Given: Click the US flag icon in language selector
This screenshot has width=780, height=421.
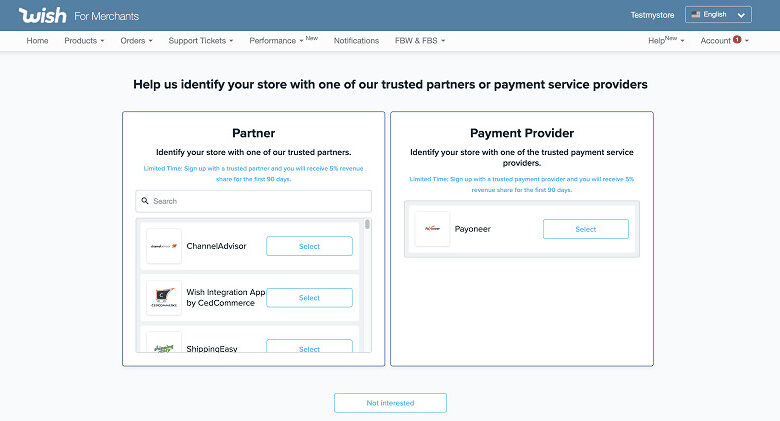Looking at the screenshot, I should click(695, 14).
